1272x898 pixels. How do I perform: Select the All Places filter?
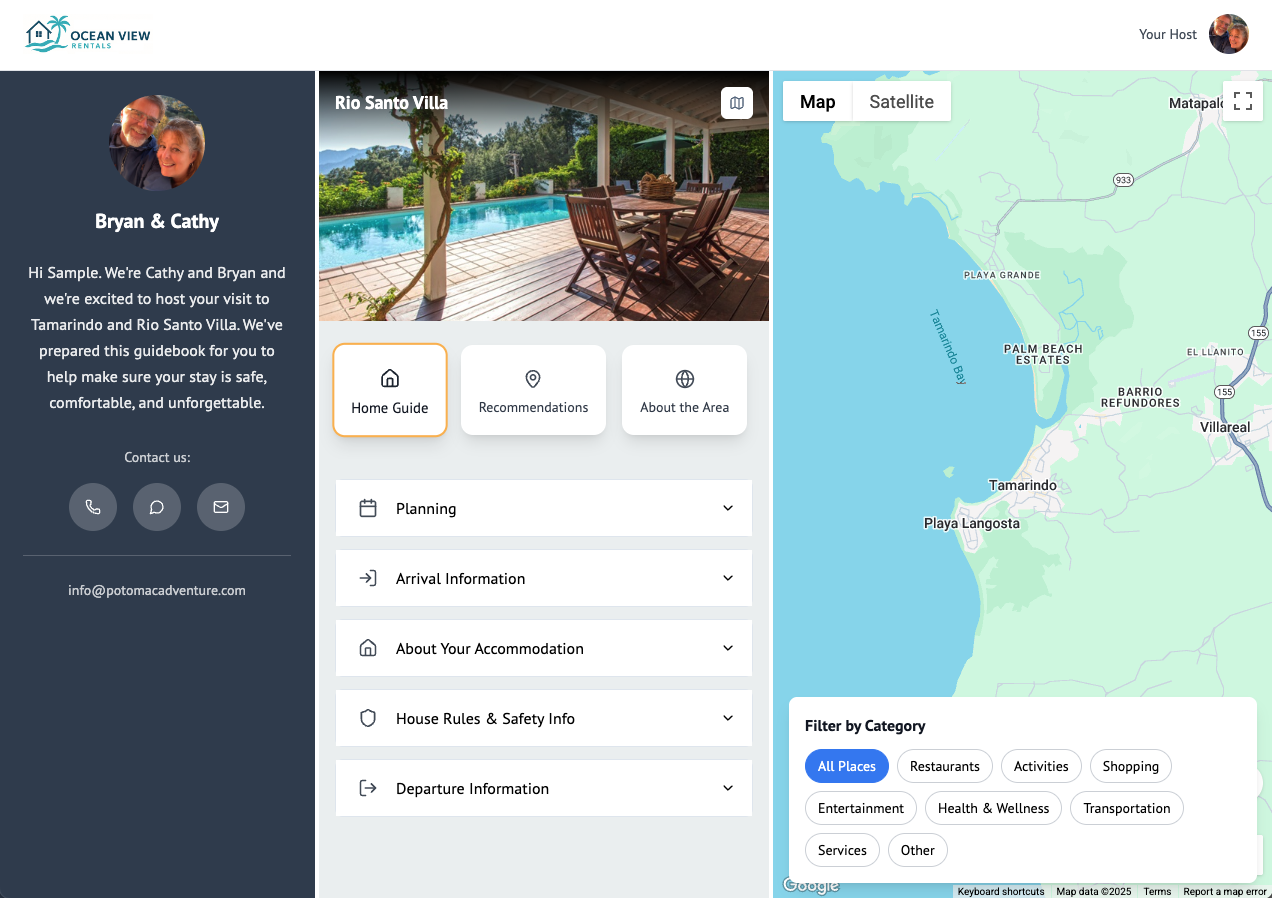pyautogui.click(x=847, y=766)
